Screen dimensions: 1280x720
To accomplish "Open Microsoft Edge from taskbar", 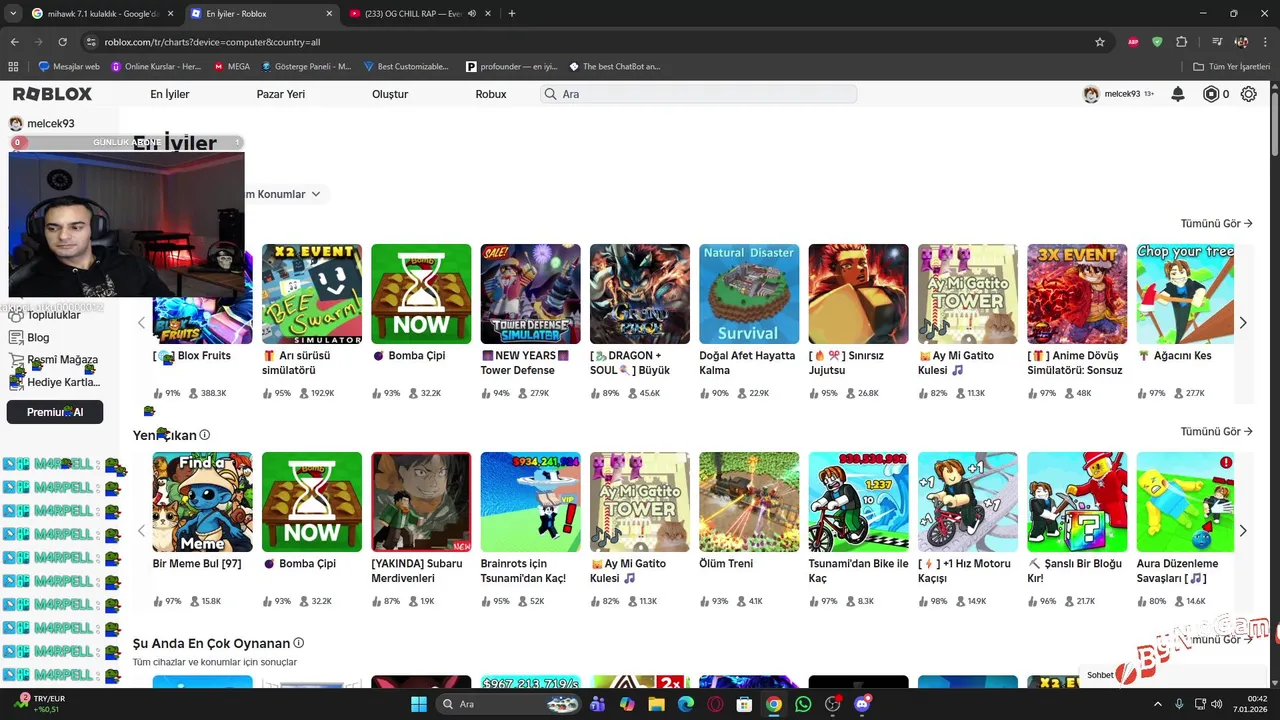I will point(685,704).
